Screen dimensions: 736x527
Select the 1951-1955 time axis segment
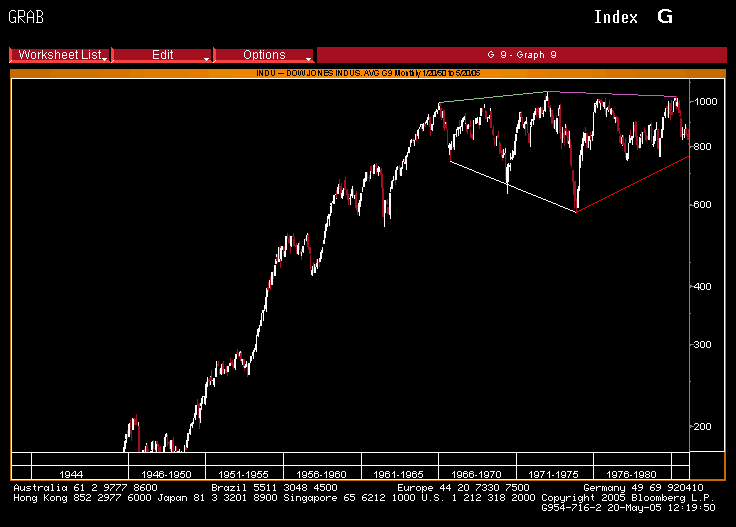pos(244,472)
